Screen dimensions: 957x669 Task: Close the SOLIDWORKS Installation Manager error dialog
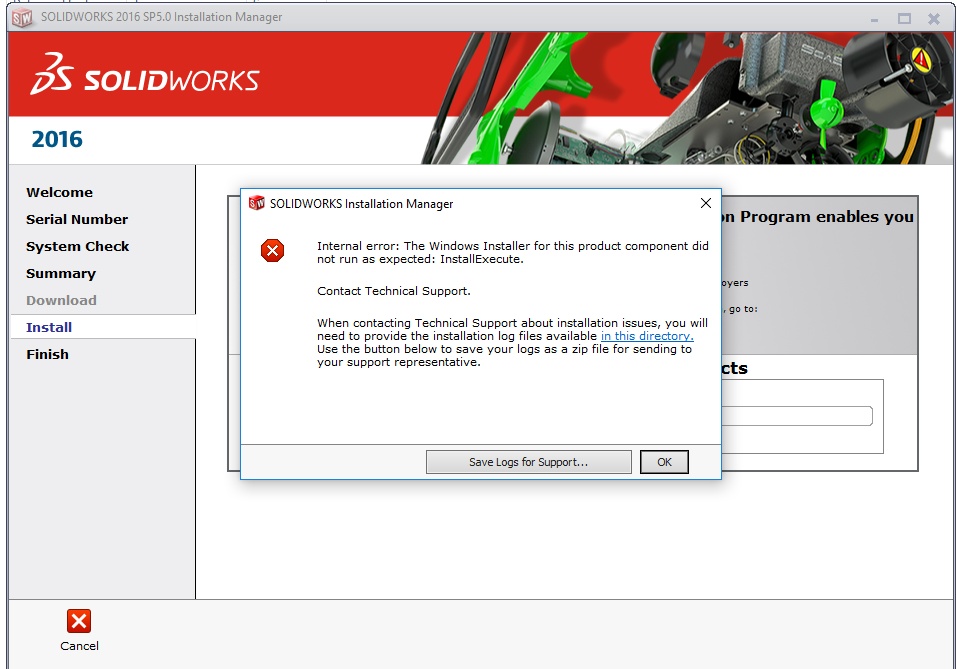pyautogui.click(x=706, y=203)
